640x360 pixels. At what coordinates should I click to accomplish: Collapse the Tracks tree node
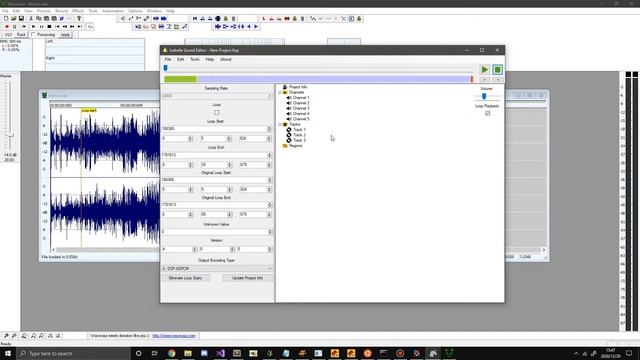coord(280,124)
